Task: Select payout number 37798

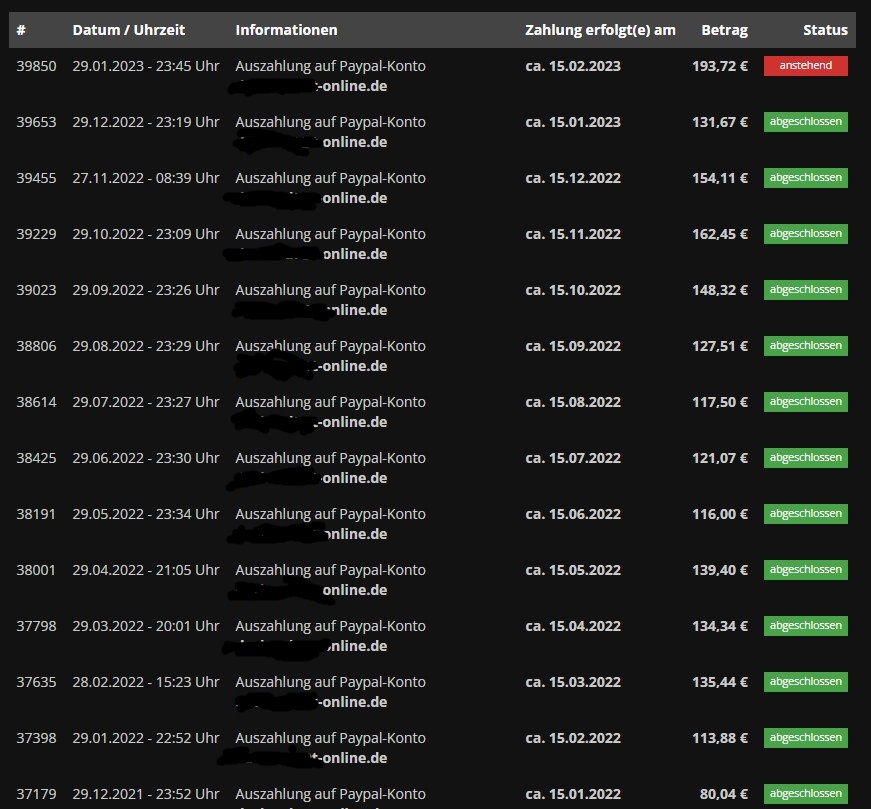Action: pyautogui.click(x=36, y=626)
